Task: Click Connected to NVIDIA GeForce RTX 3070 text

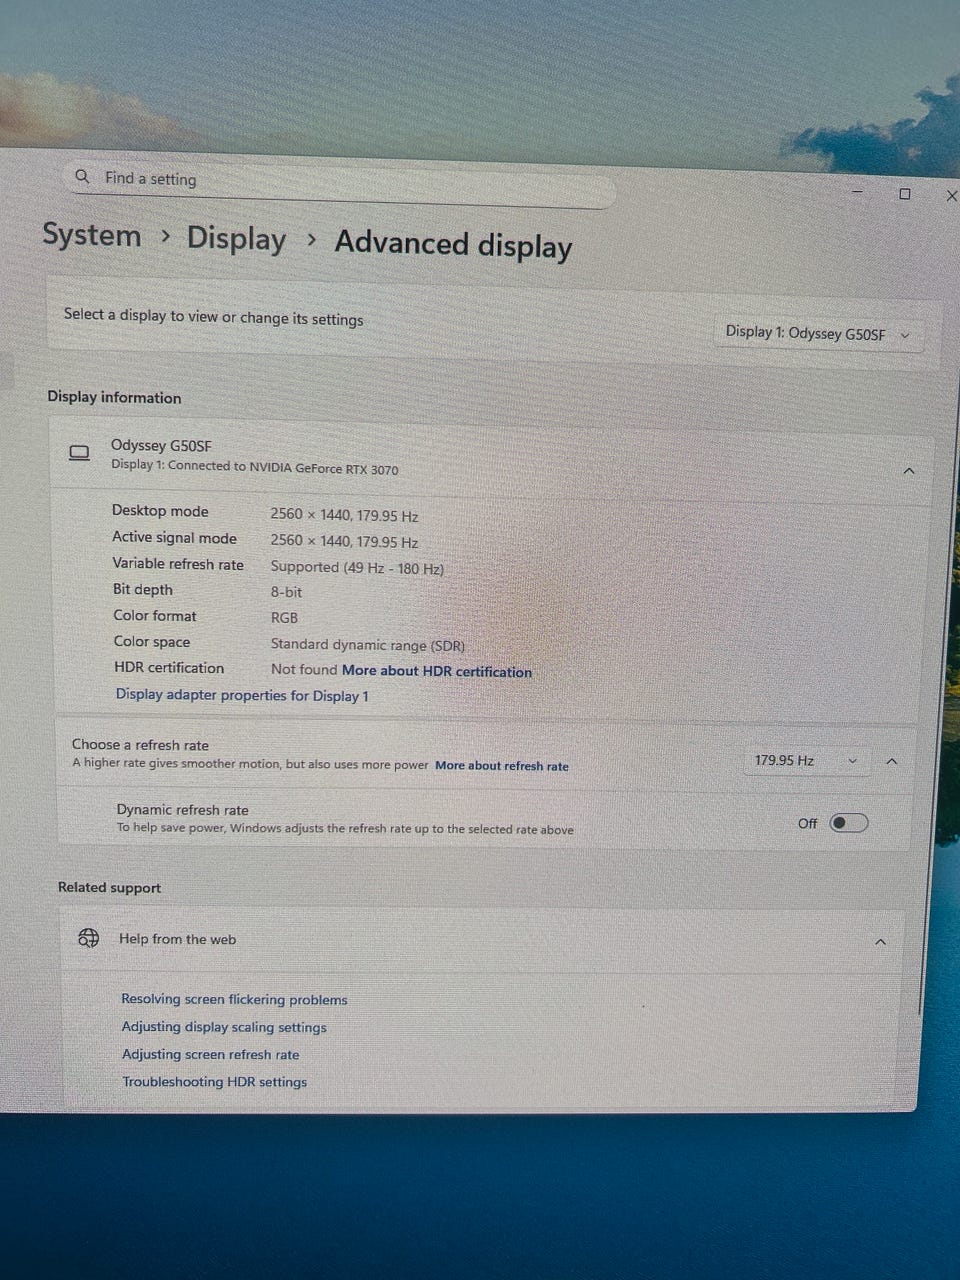Action: click(283, 467)
